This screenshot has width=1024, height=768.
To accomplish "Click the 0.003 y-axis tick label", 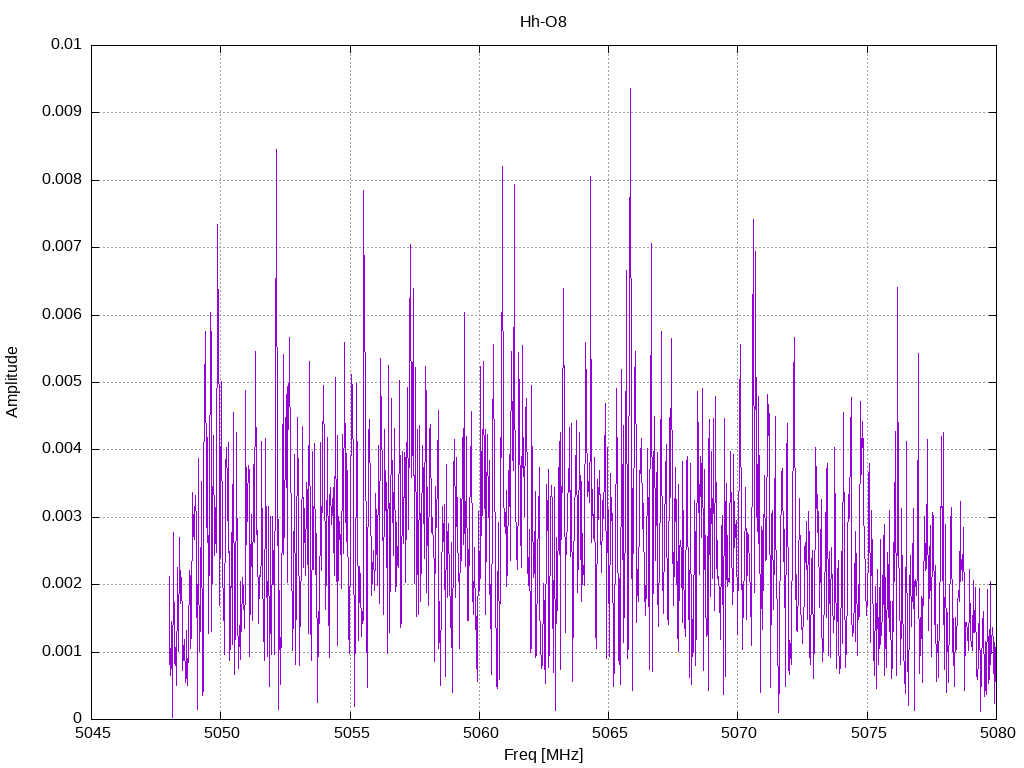I will [61, 517].
